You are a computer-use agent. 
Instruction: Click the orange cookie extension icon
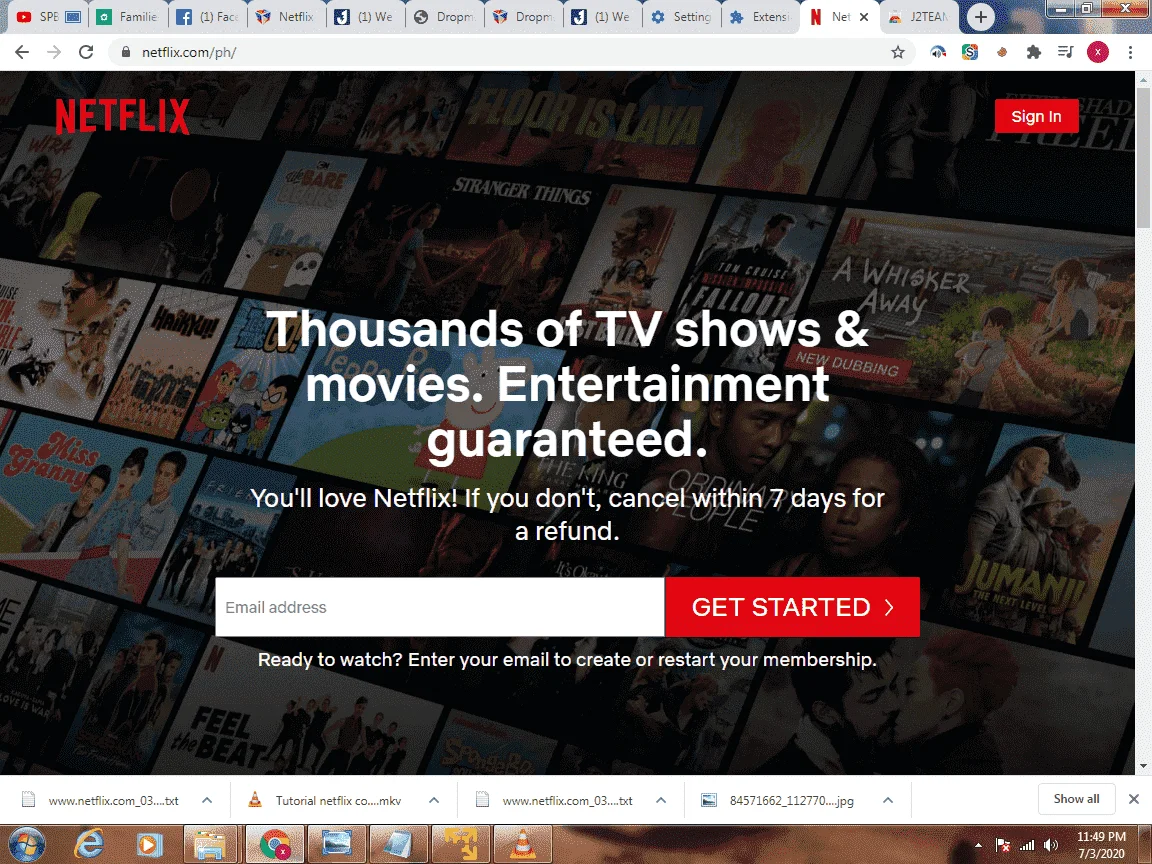point(1002,52)
